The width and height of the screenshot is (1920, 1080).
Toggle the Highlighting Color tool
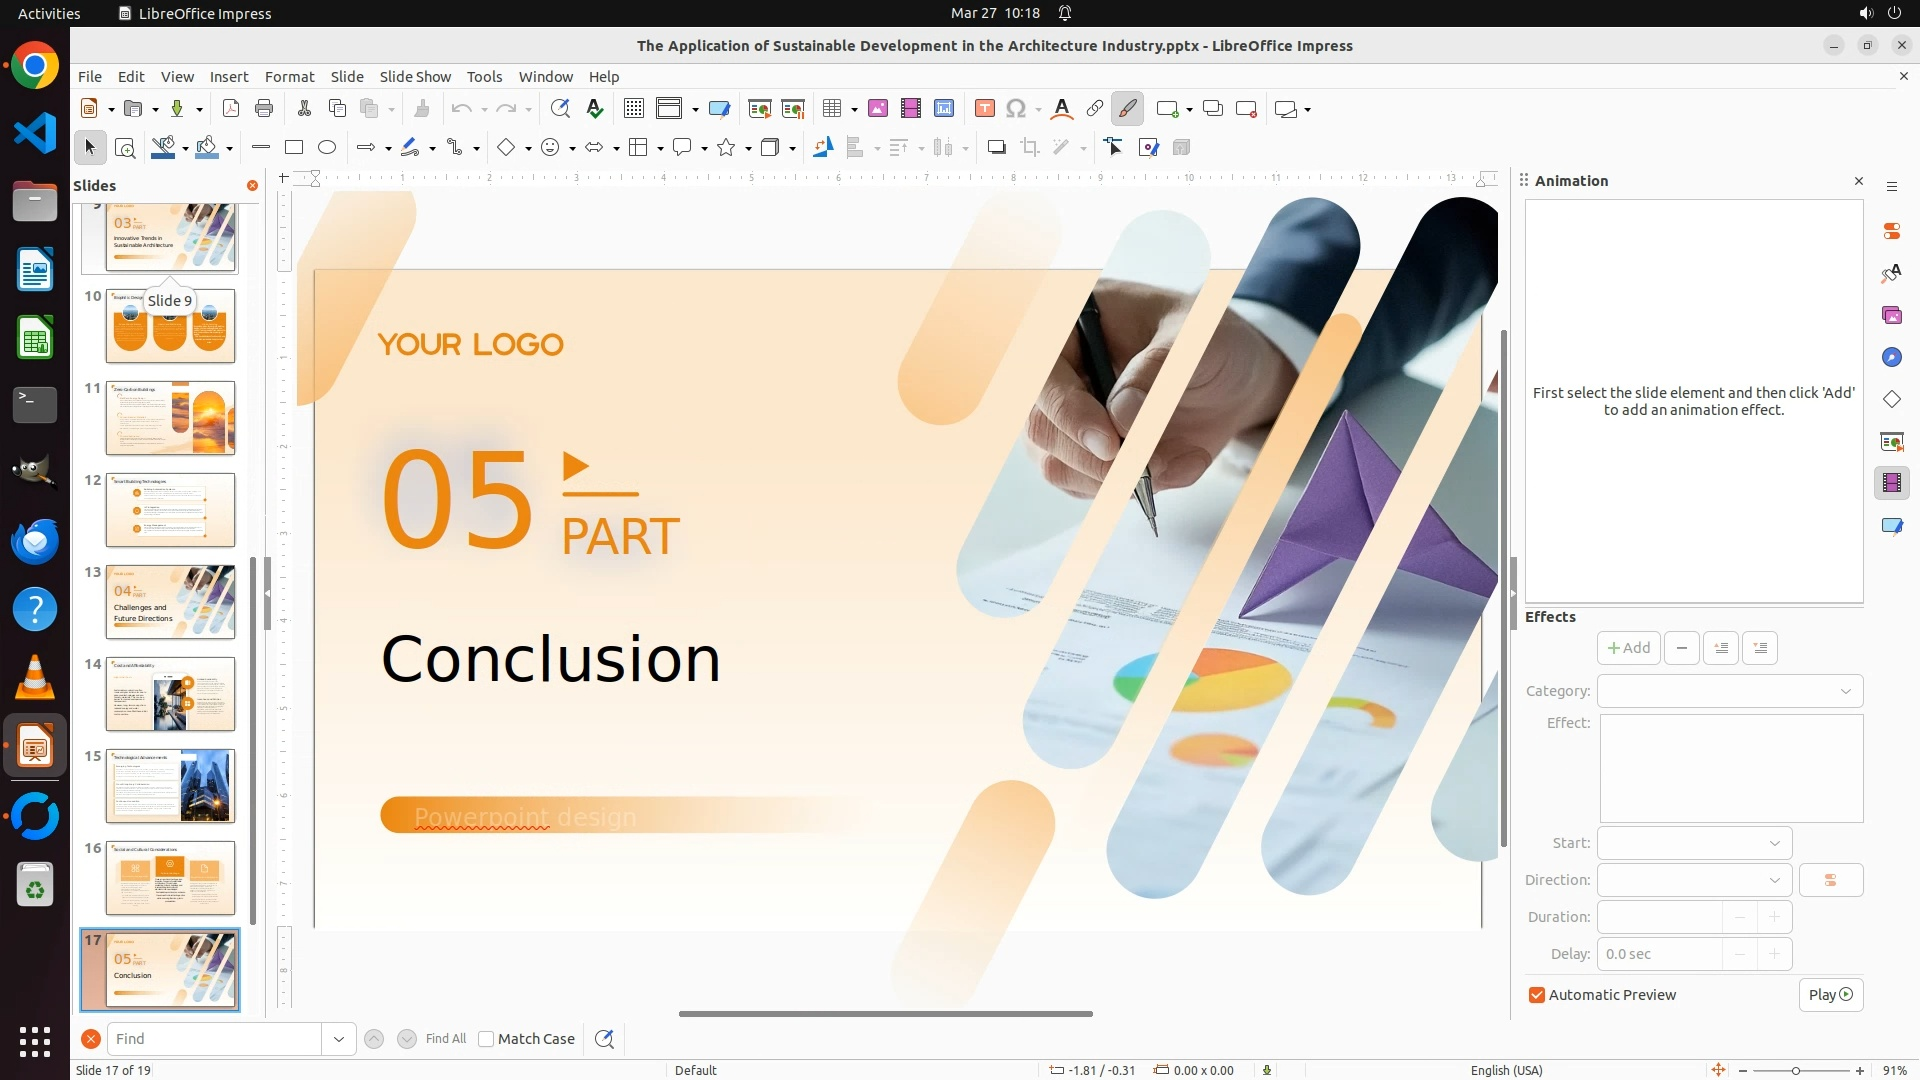1127,109
